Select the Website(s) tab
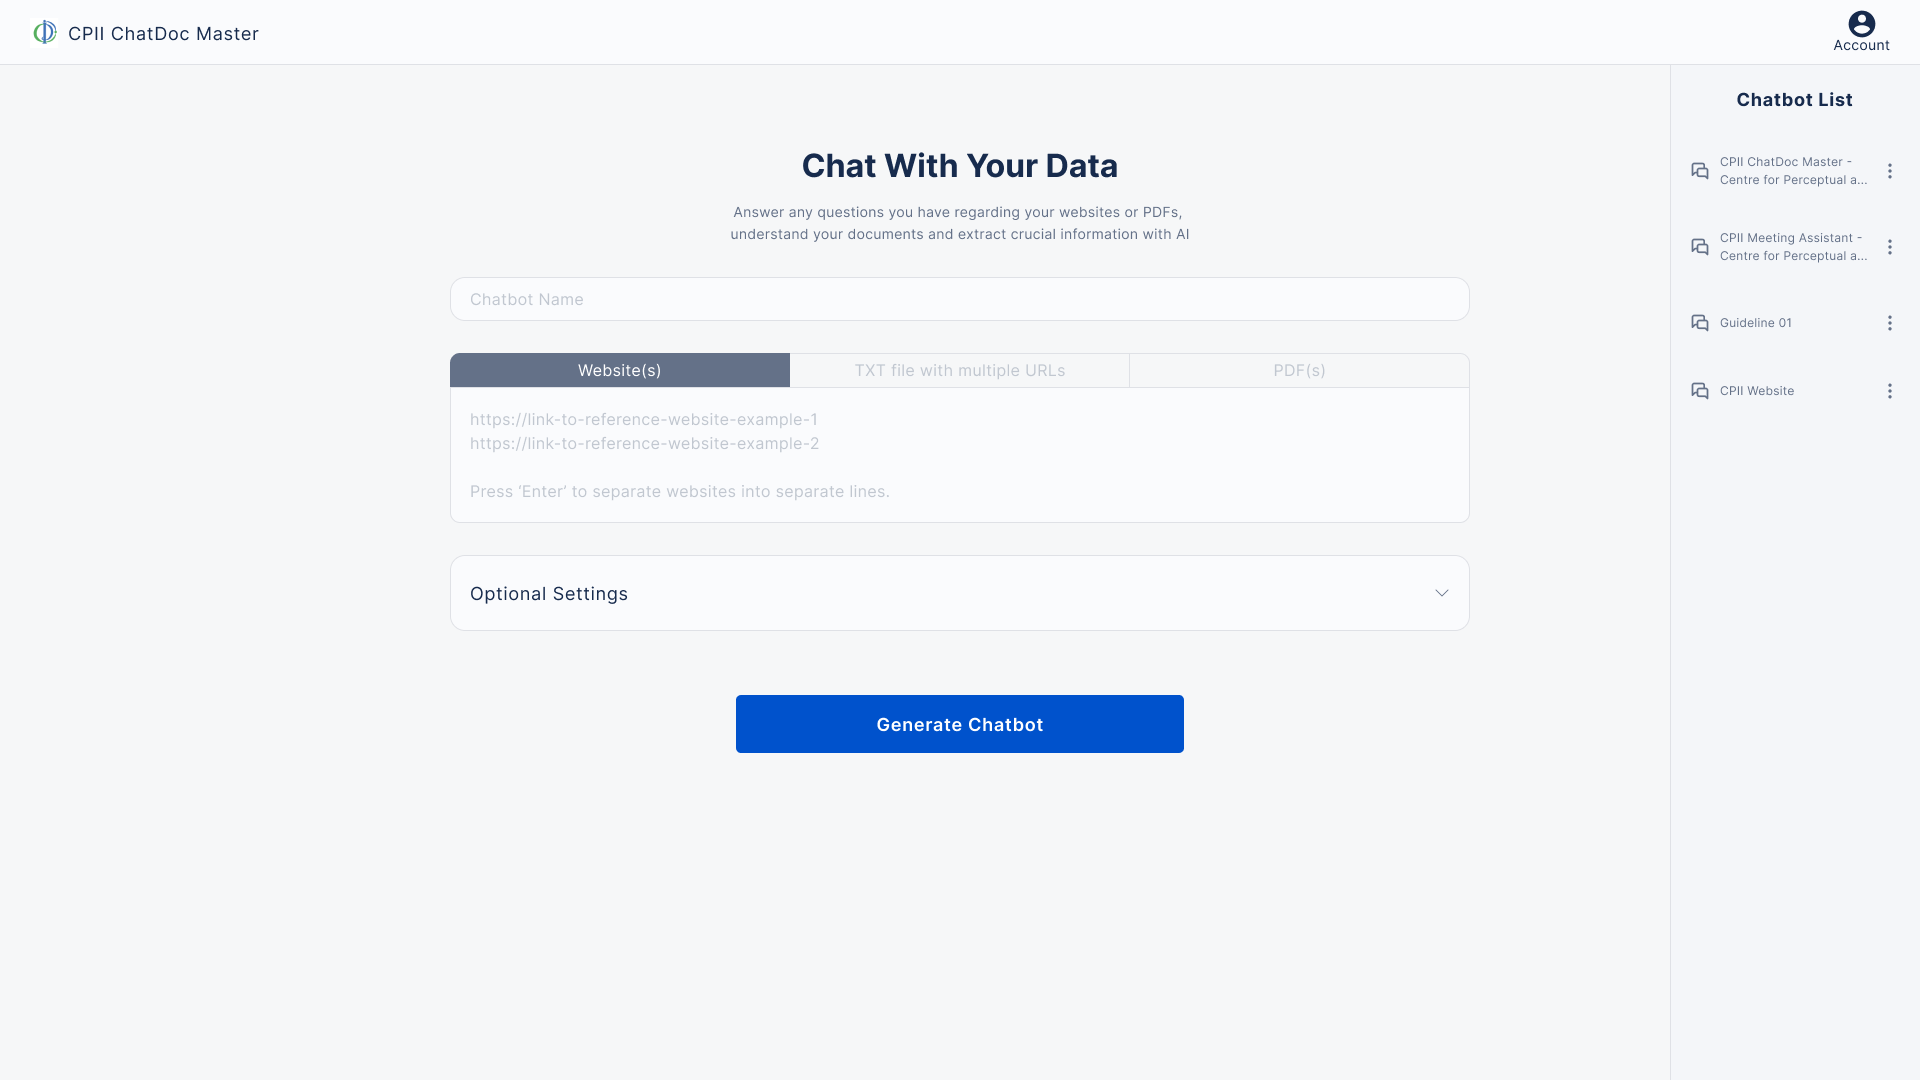 coord(619,370)
